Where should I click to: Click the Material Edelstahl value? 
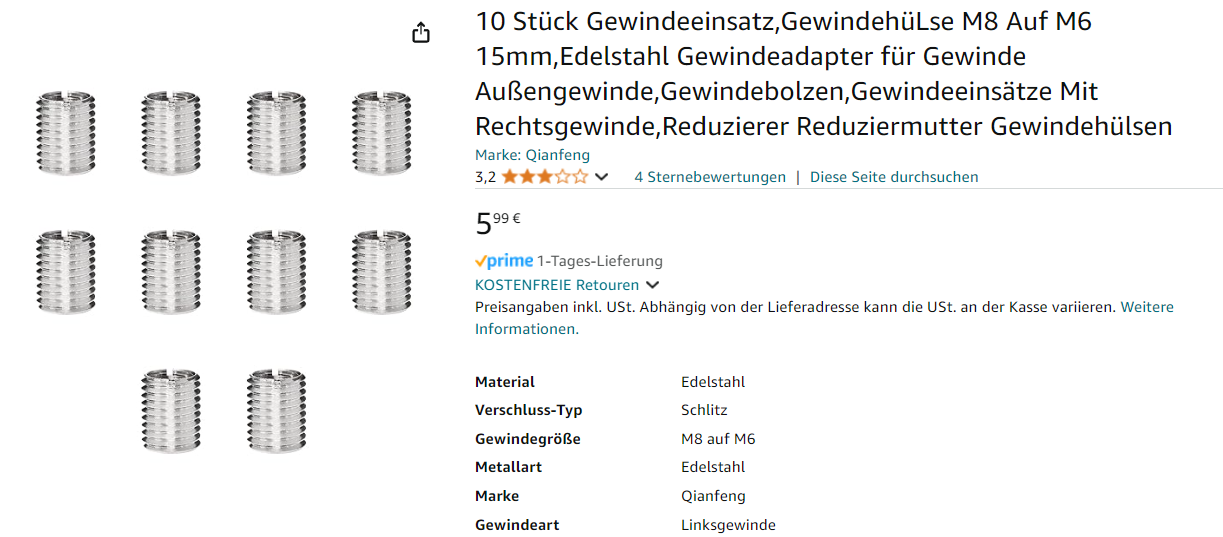click(x=713, y=382)
